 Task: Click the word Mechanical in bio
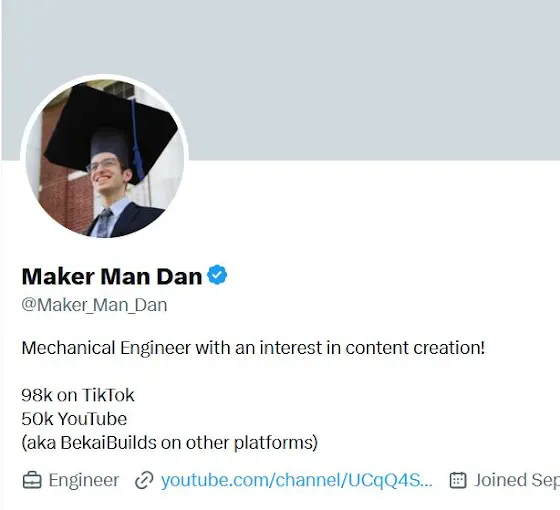[x=68, y=348]
